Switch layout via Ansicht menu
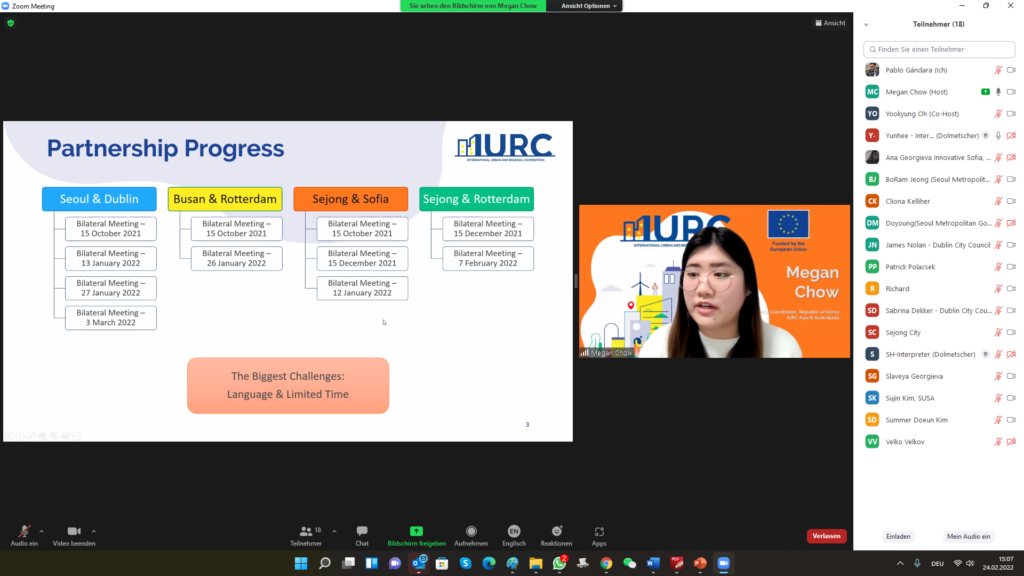 (831, 23)
